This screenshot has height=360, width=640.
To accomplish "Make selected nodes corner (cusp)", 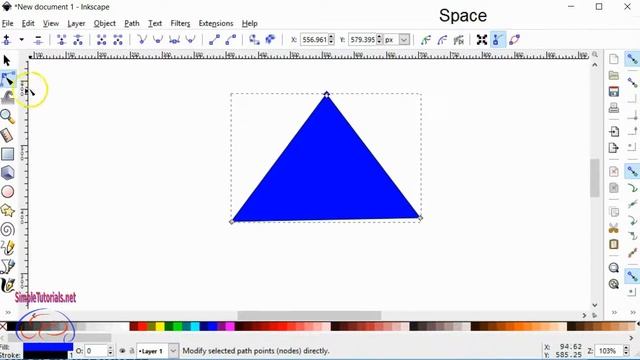I will click(142, 40).
